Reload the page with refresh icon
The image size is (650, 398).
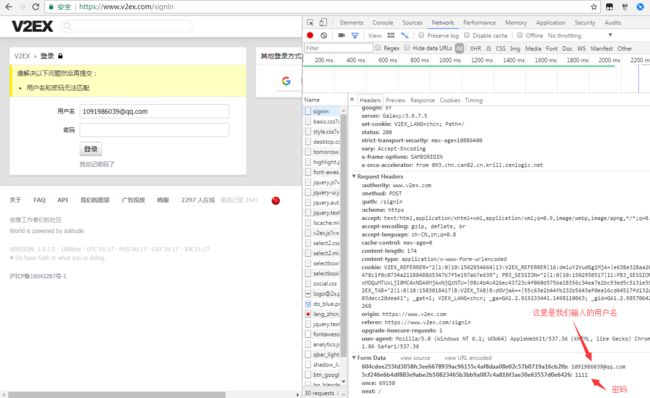(x=36, y=7)
